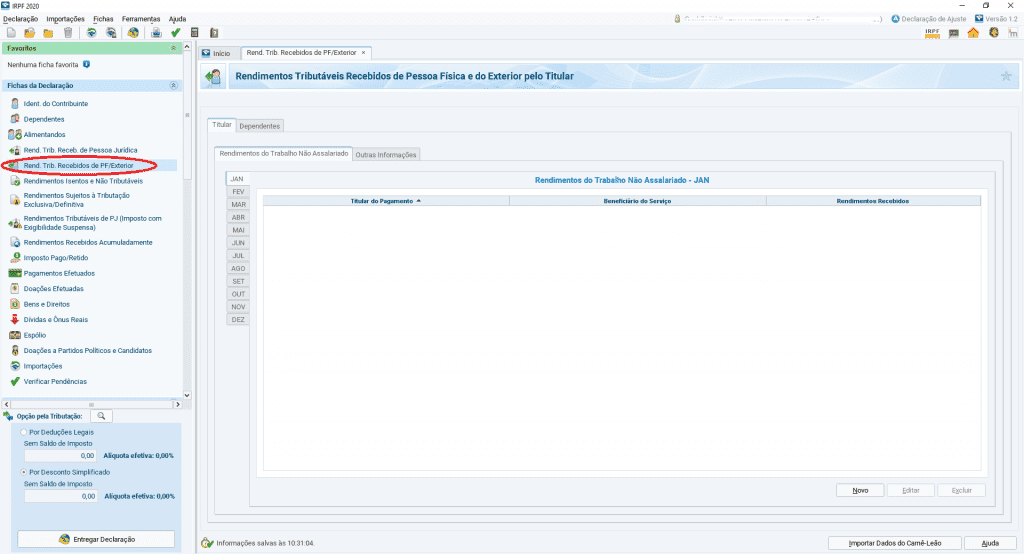This screenshot has height=554, width=1024.
Task: Click the trash can delete icon
Action: pos(68,33)
